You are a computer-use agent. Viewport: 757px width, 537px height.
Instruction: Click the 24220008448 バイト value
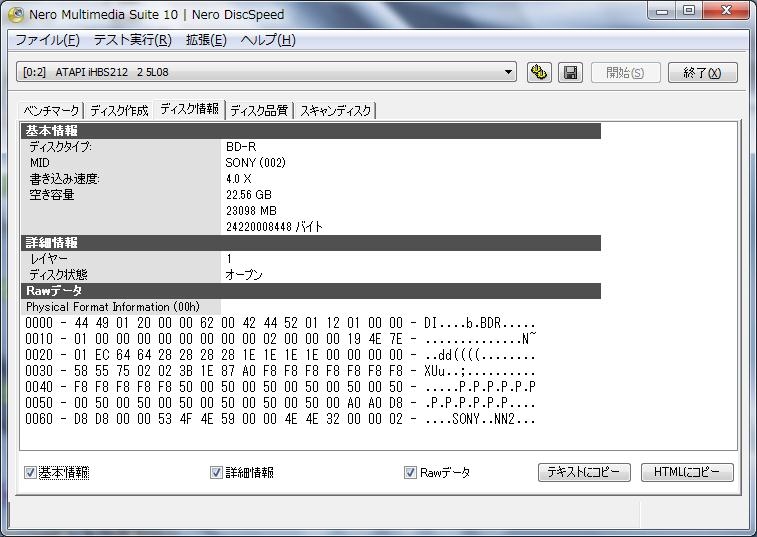(274, 226)
